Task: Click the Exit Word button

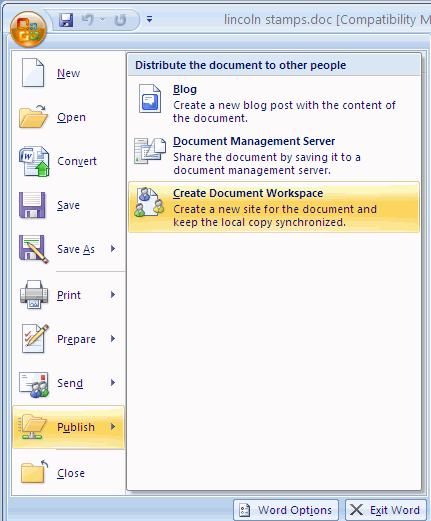Action: [x=386, y=510]
